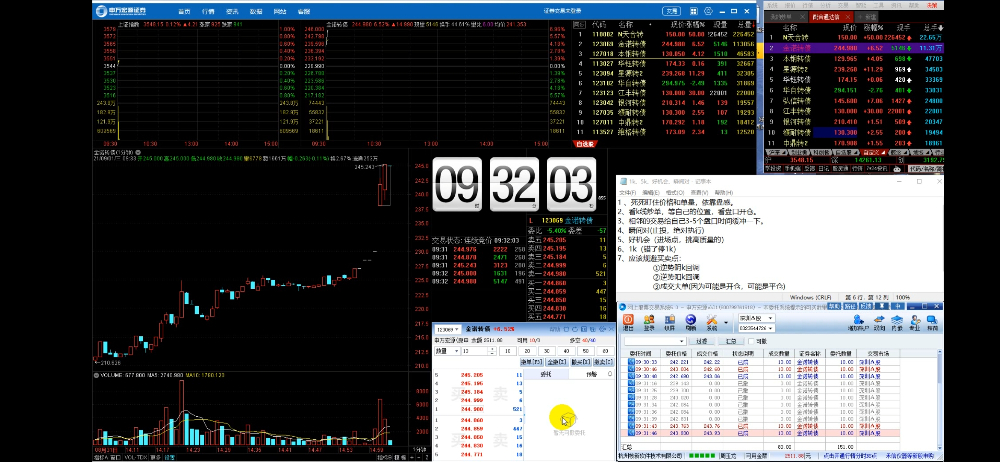Open the 首页 tab in main window

point(184,11)
